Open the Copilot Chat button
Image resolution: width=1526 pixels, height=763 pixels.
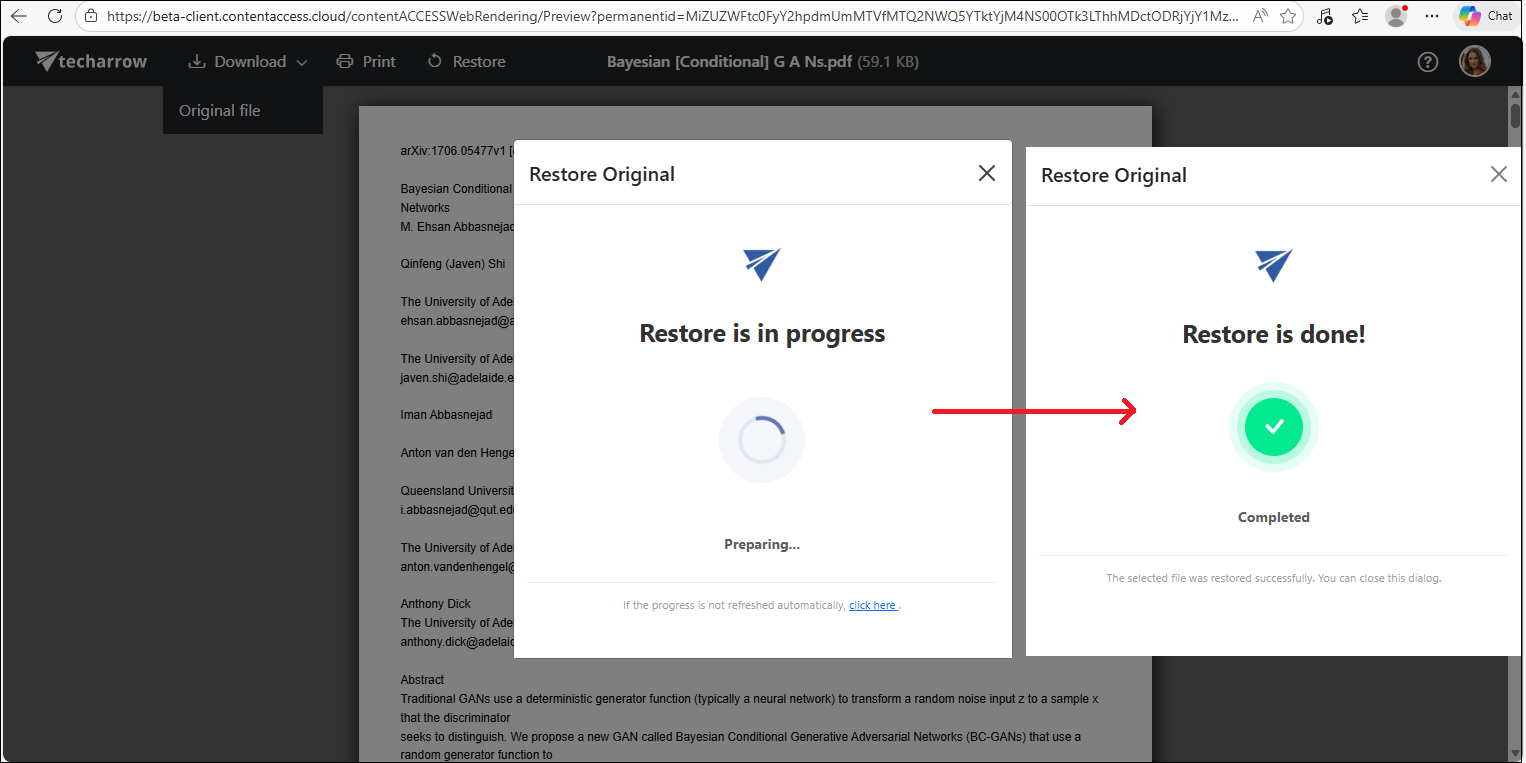[1486, 16]
